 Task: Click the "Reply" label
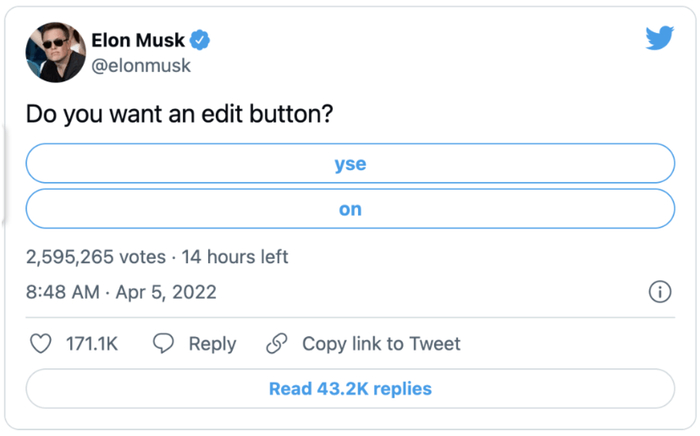(212, 344)
